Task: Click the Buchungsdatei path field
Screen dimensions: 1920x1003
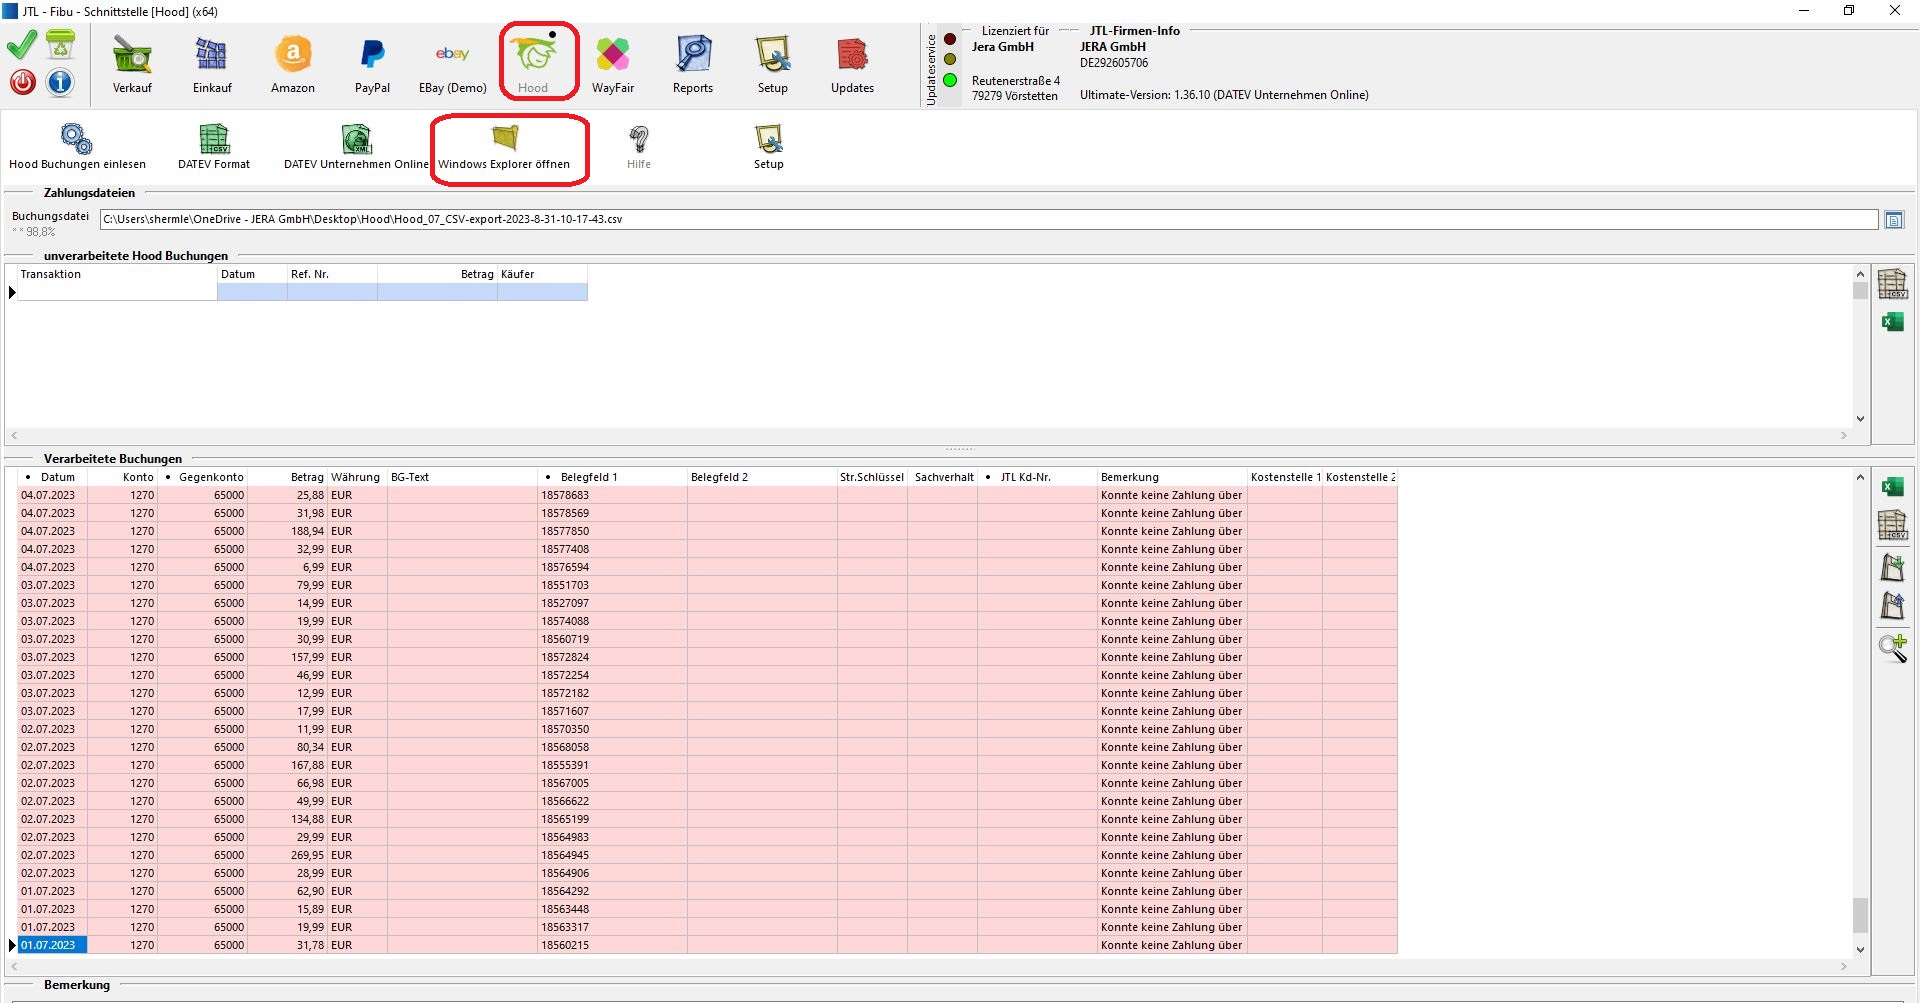Action: 988,220
